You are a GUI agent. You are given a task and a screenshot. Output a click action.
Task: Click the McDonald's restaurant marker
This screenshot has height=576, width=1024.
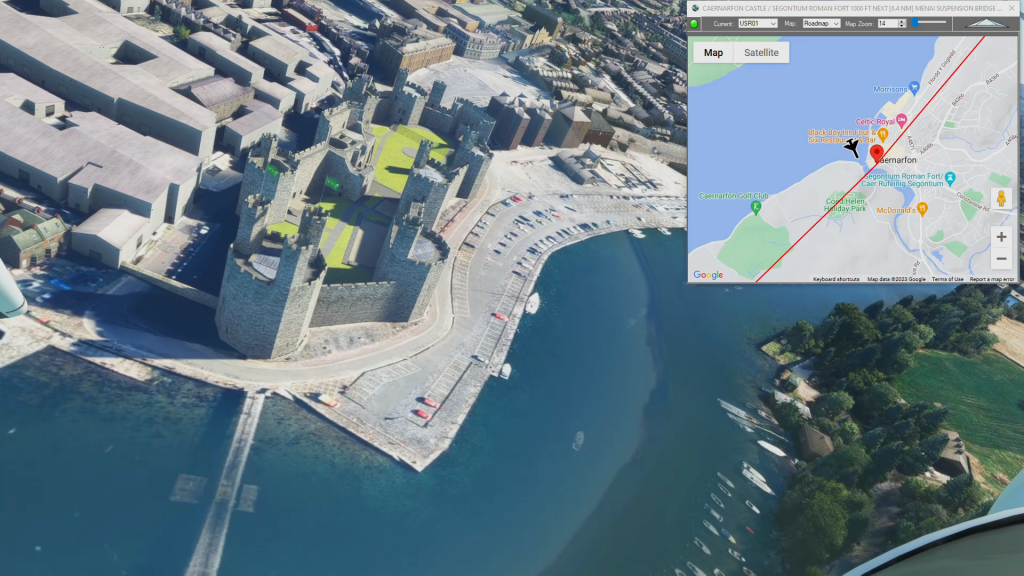point(922,209)
